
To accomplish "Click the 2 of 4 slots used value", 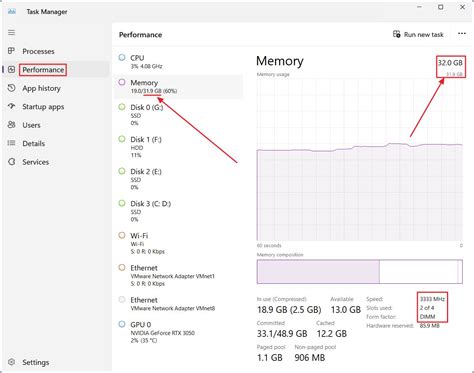I will pyautogui.click(x=427, y=308).
